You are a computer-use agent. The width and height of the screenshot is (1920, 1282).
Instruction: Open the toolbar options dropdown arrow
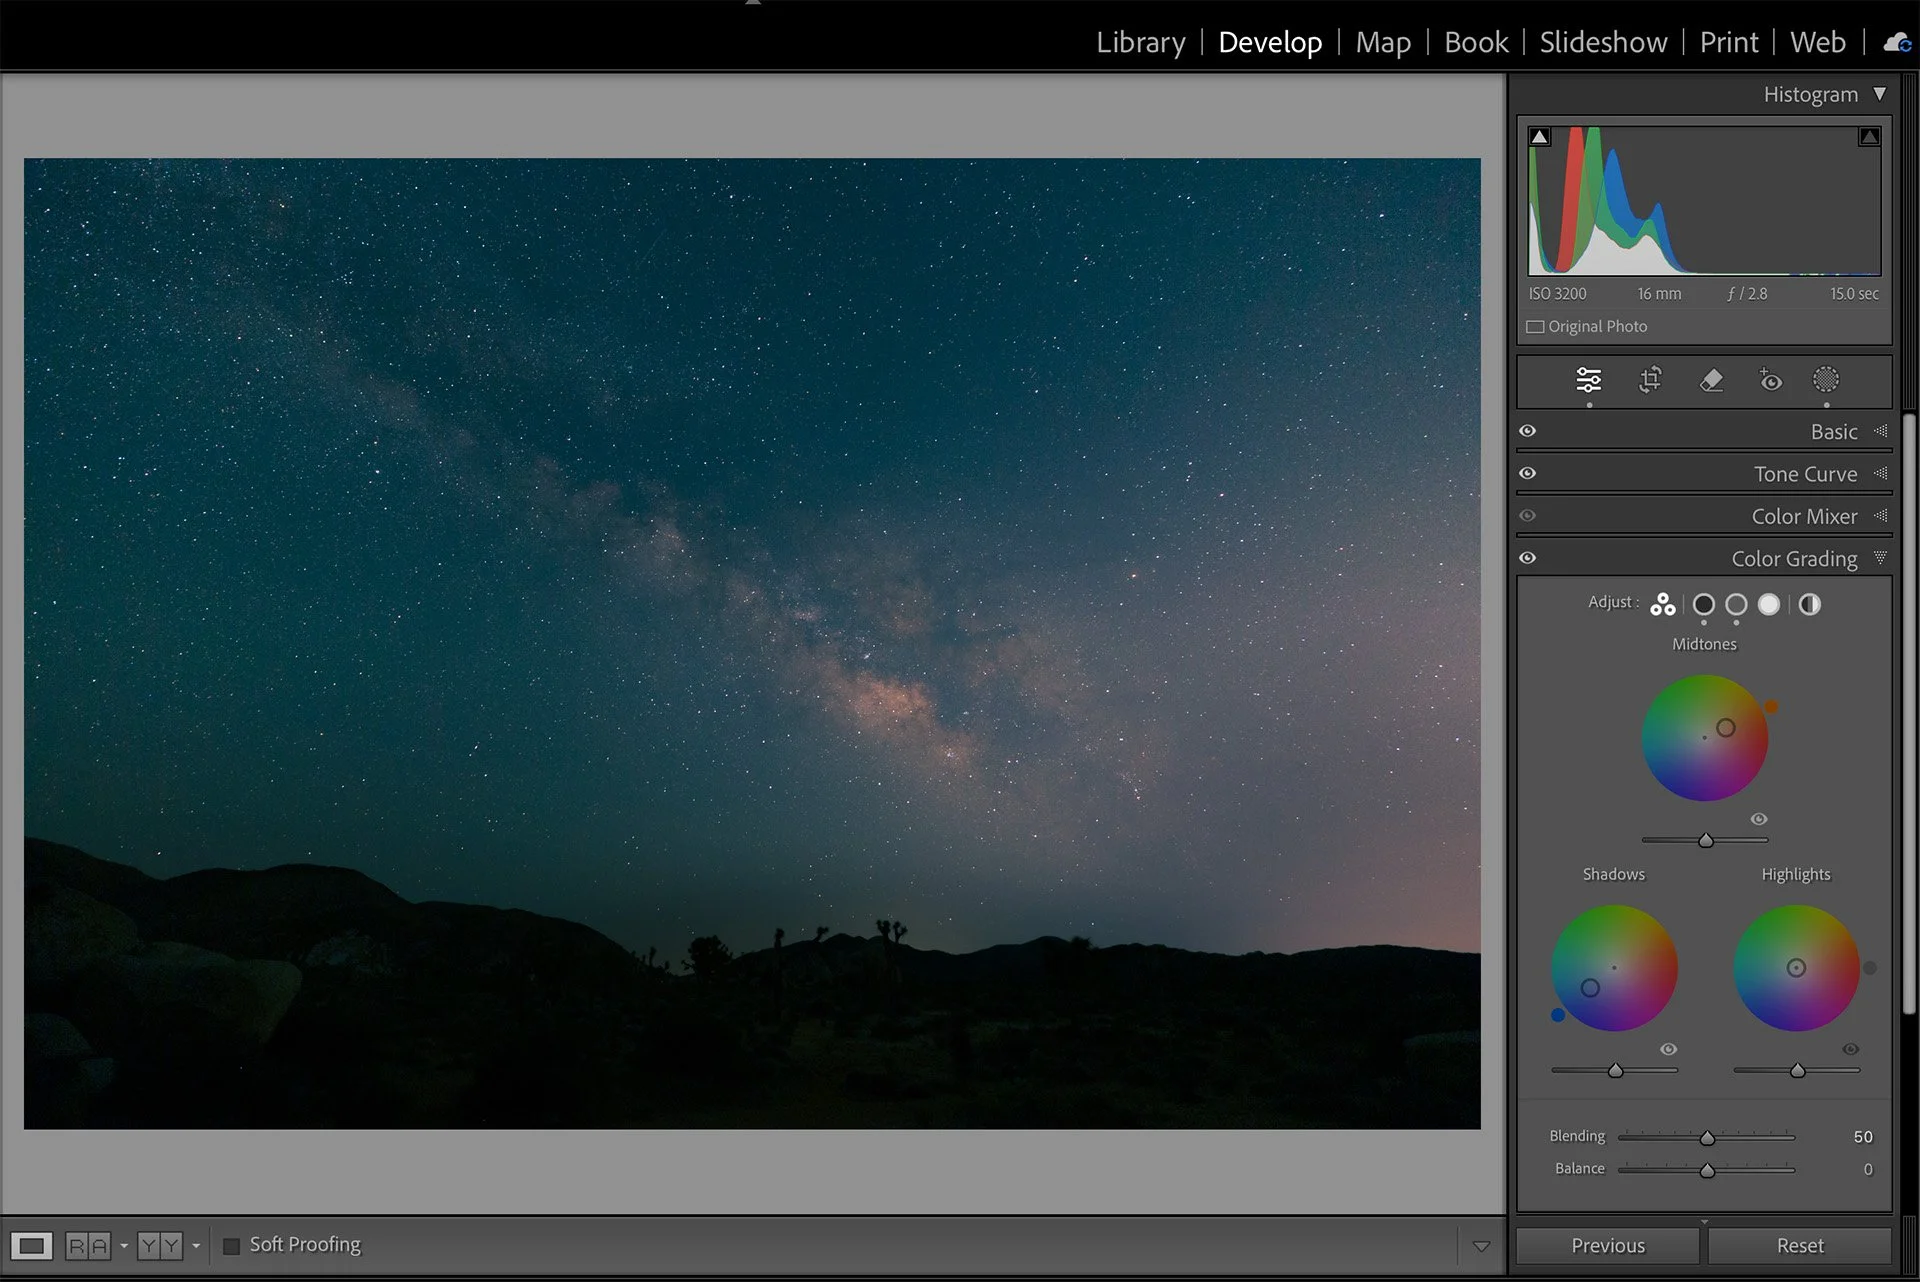[1481, 1246]
